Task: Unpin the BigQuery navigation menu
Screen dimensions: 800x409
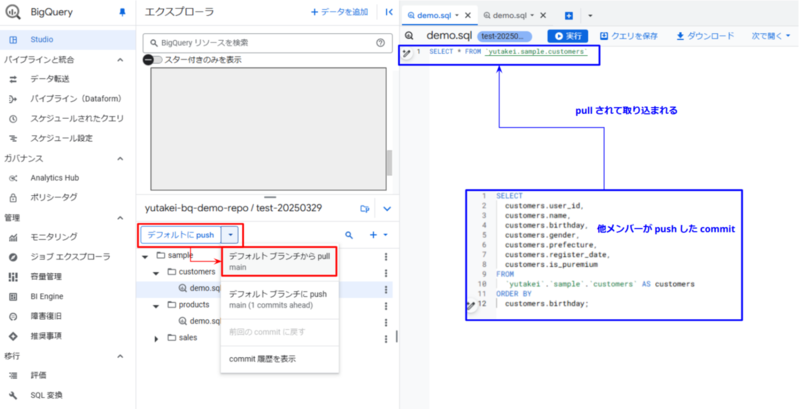Action: (x=122, y=13)
